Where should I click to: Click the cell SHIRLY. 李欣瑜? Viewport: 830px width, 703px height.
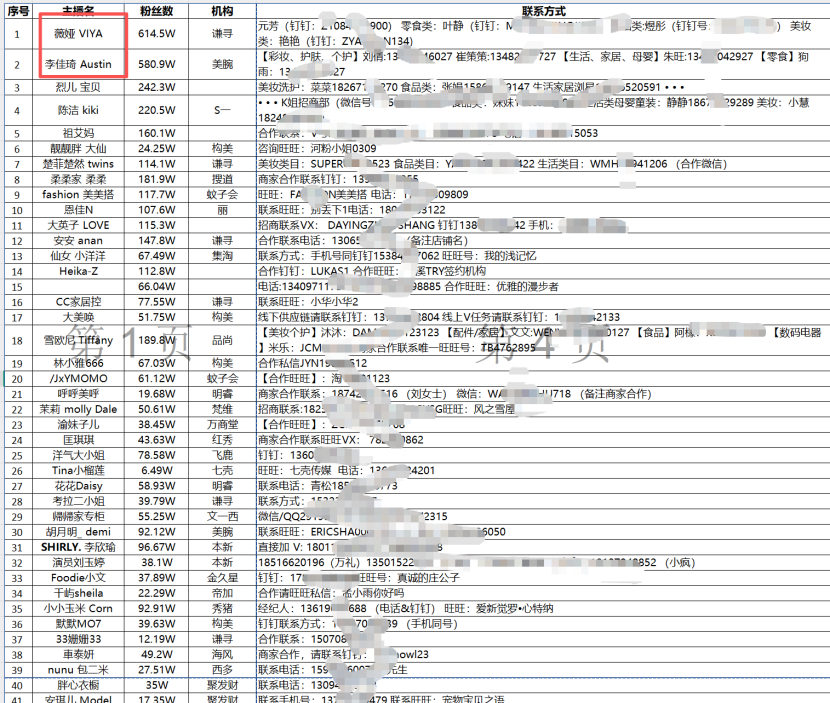(x=78, y=548)
